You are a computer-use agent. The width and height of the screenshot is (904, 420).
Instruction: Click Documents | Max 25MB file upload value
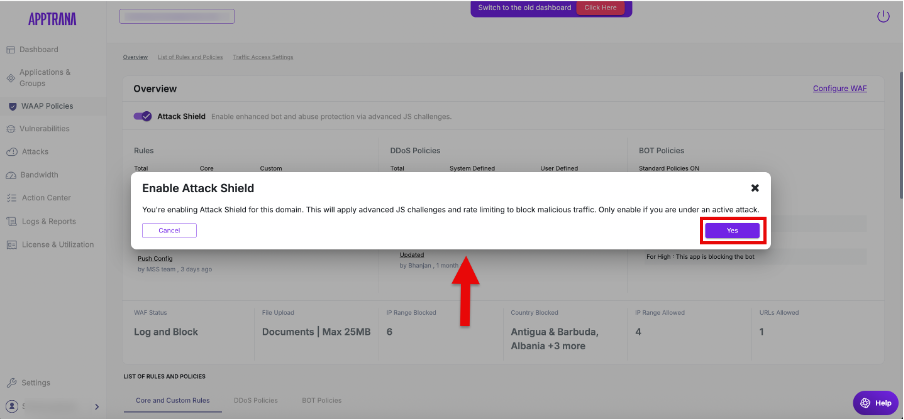317,332
